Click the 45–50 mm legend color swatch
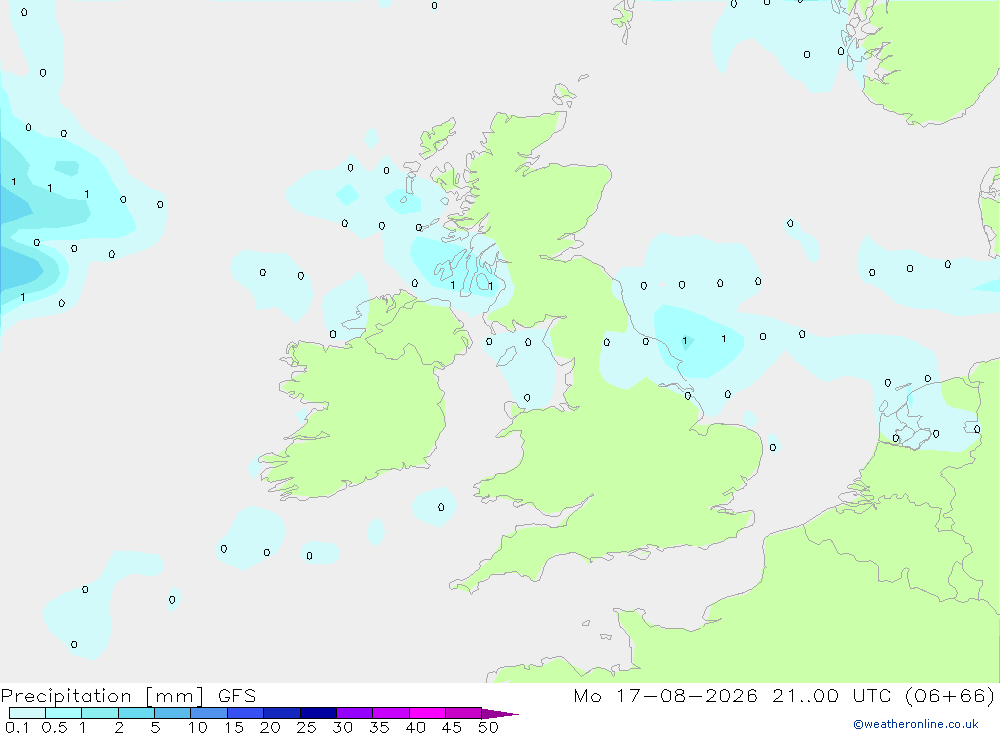 (x=464, y=713)
